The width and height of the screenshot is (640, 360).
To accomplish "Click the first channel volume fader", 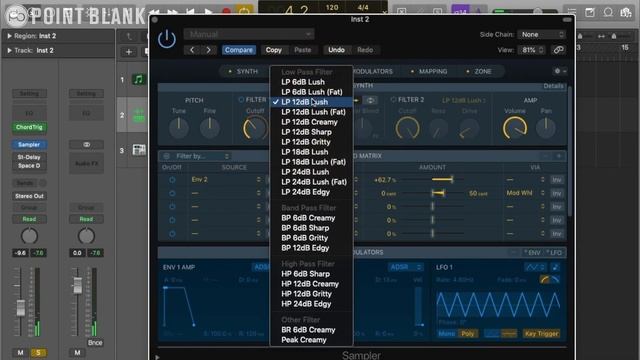I will [x=20, y=307].
